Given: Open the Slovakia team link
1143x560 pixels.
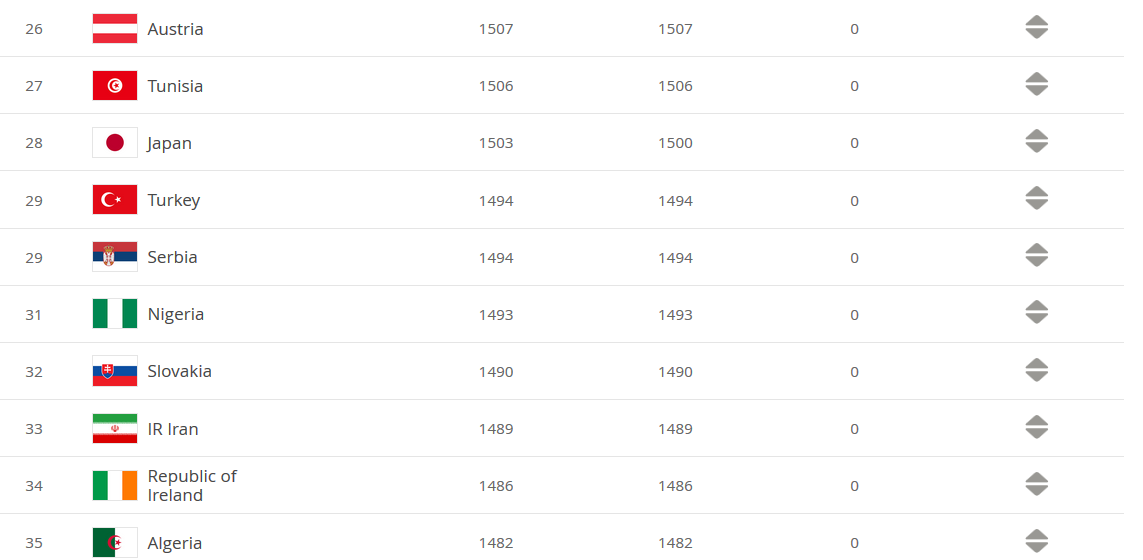Looking at the screenshot, I should click(180, 371).
